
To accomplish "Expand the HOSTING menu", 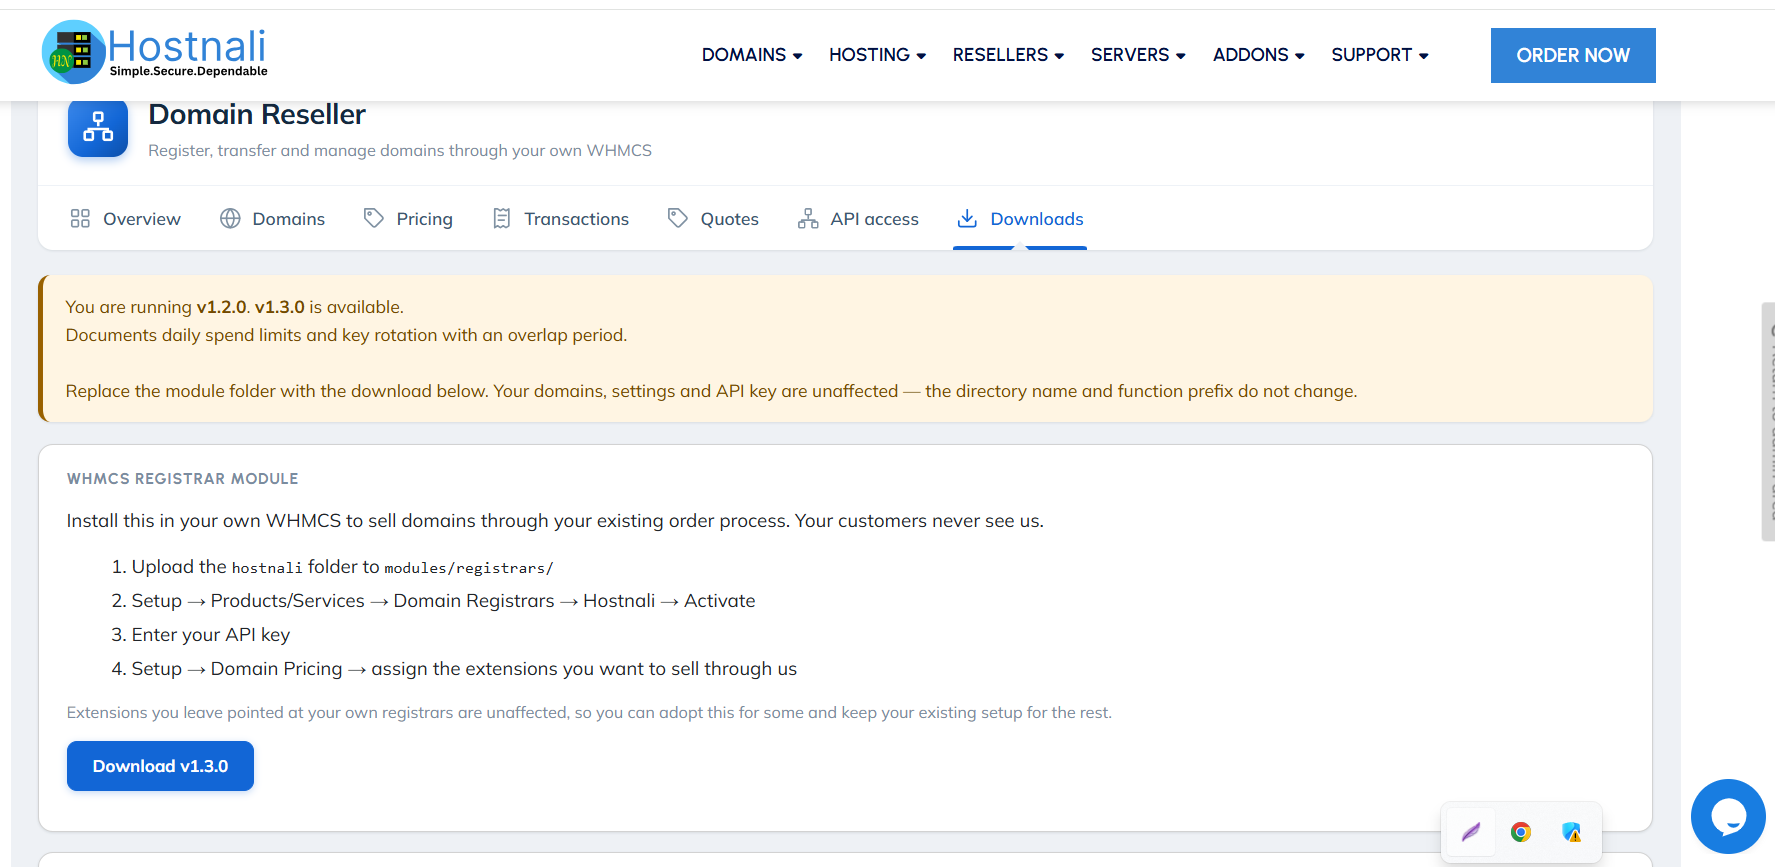I will pyautogui.click(x=877, y=55).
